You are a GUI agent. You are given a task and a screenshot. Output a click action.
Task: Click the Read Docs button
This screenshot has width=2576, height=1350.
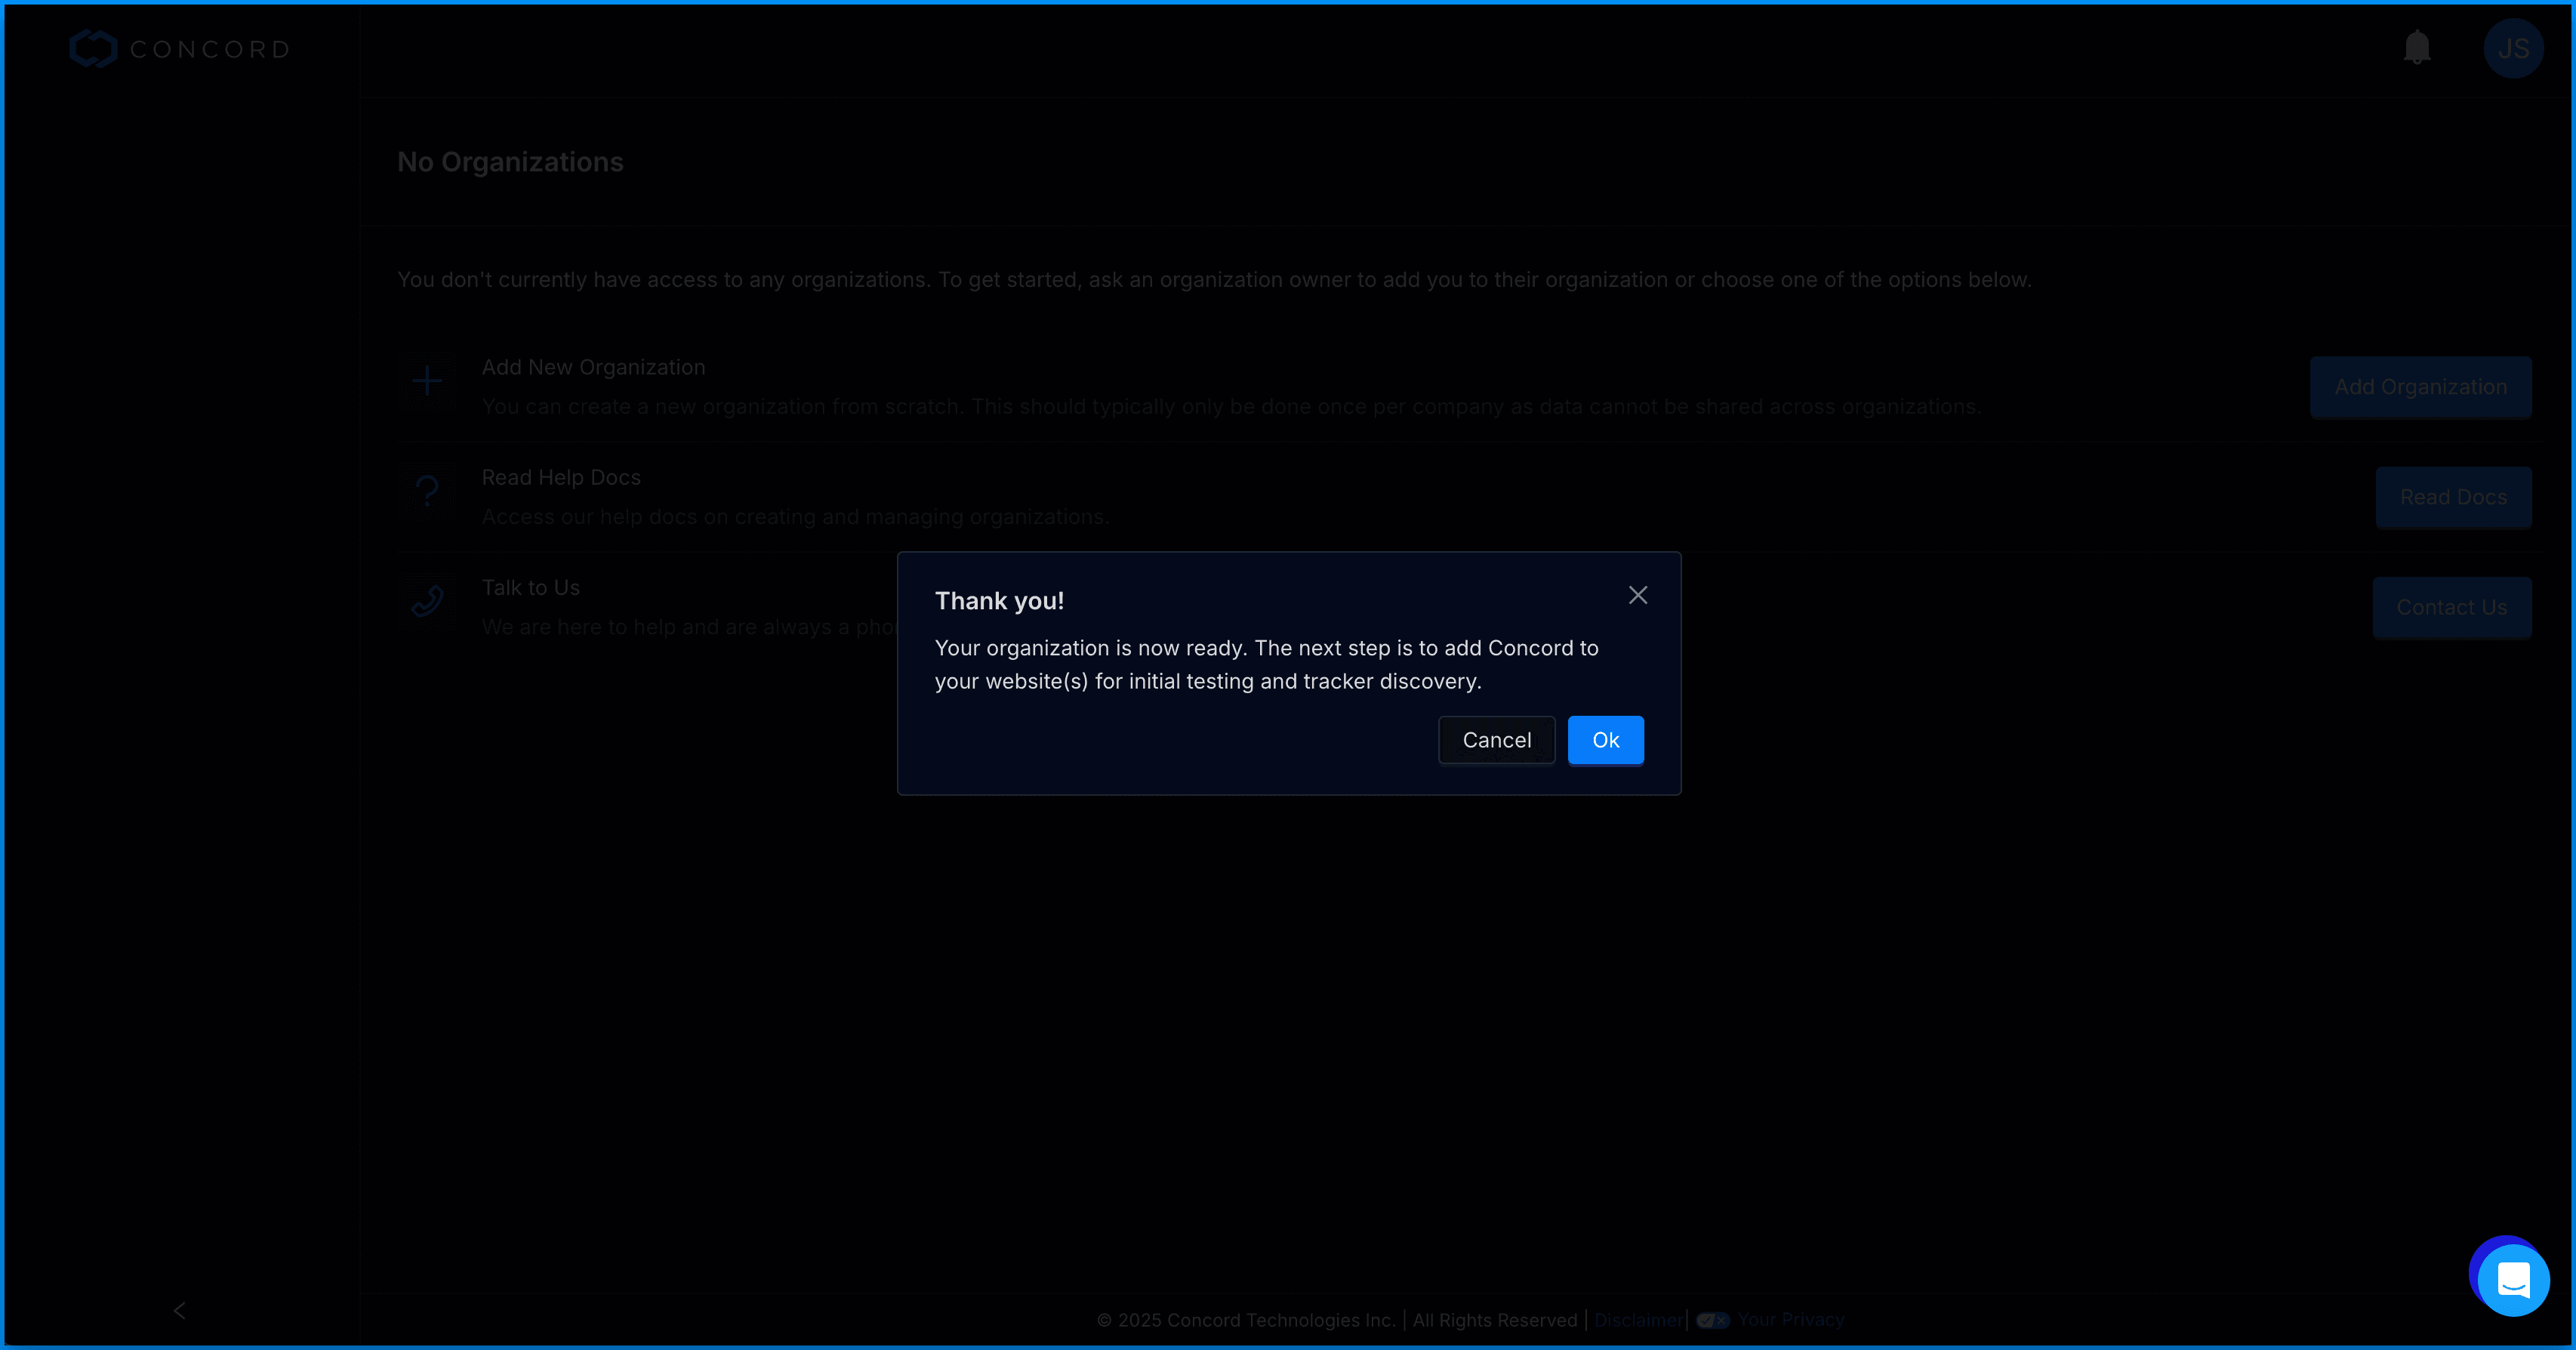click(2452, 497)
